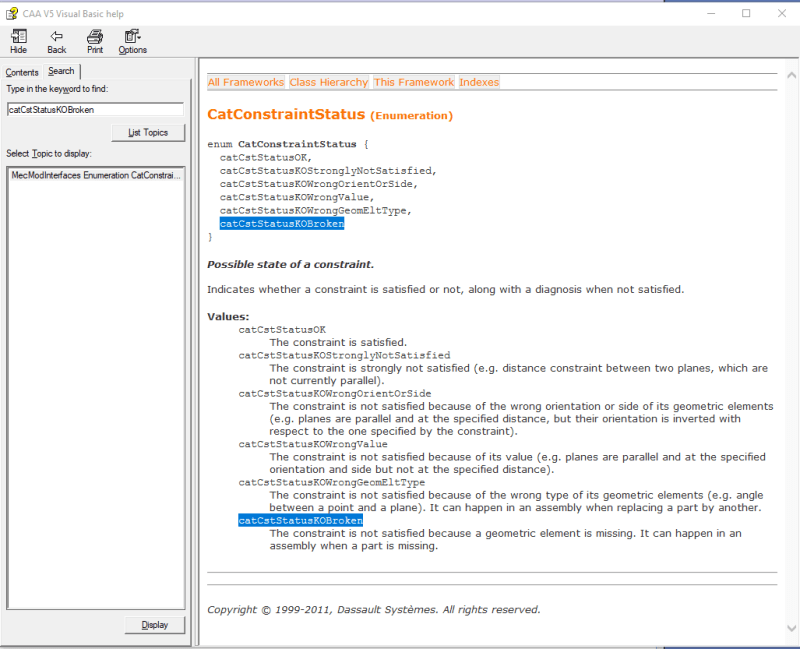Viewport: 800px width, 649px height.
Task: Click 'The constraint is satisfied.' description
Action: 338,342
